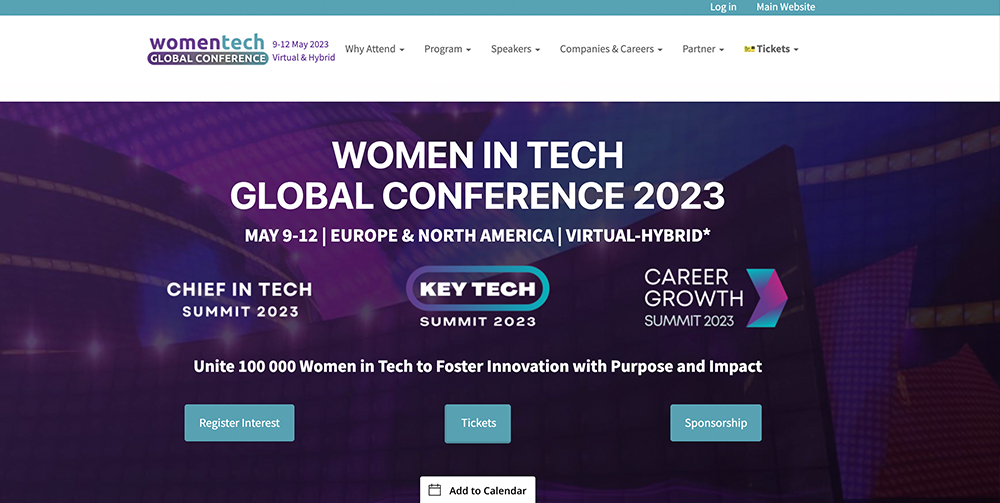Click the teal Tickets button
This screenshot has width=1000, height=503.
click(478, 423)
